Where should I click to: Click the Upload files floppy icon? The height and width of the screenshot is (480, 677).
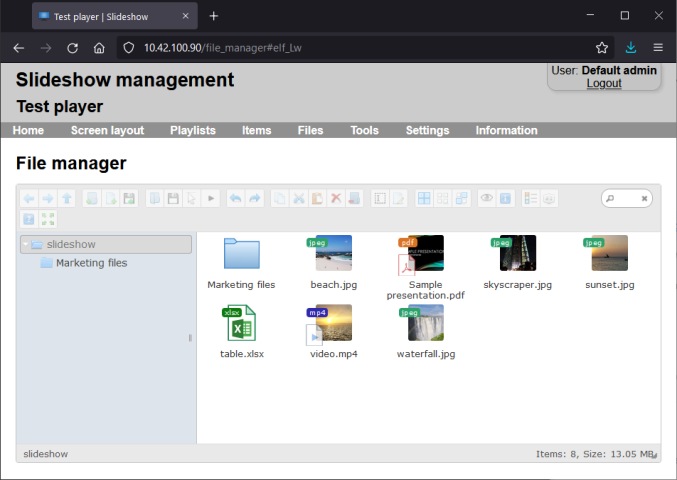point(129,199)
